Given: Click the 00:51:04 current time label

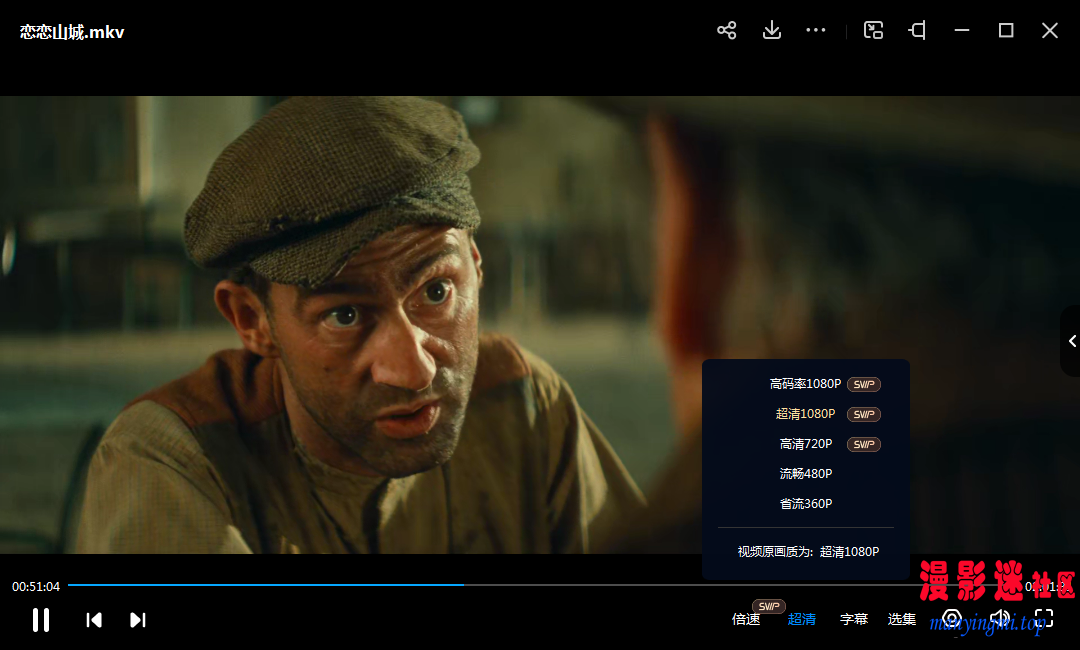Looking at the screenshot, I should click(36, 587).
